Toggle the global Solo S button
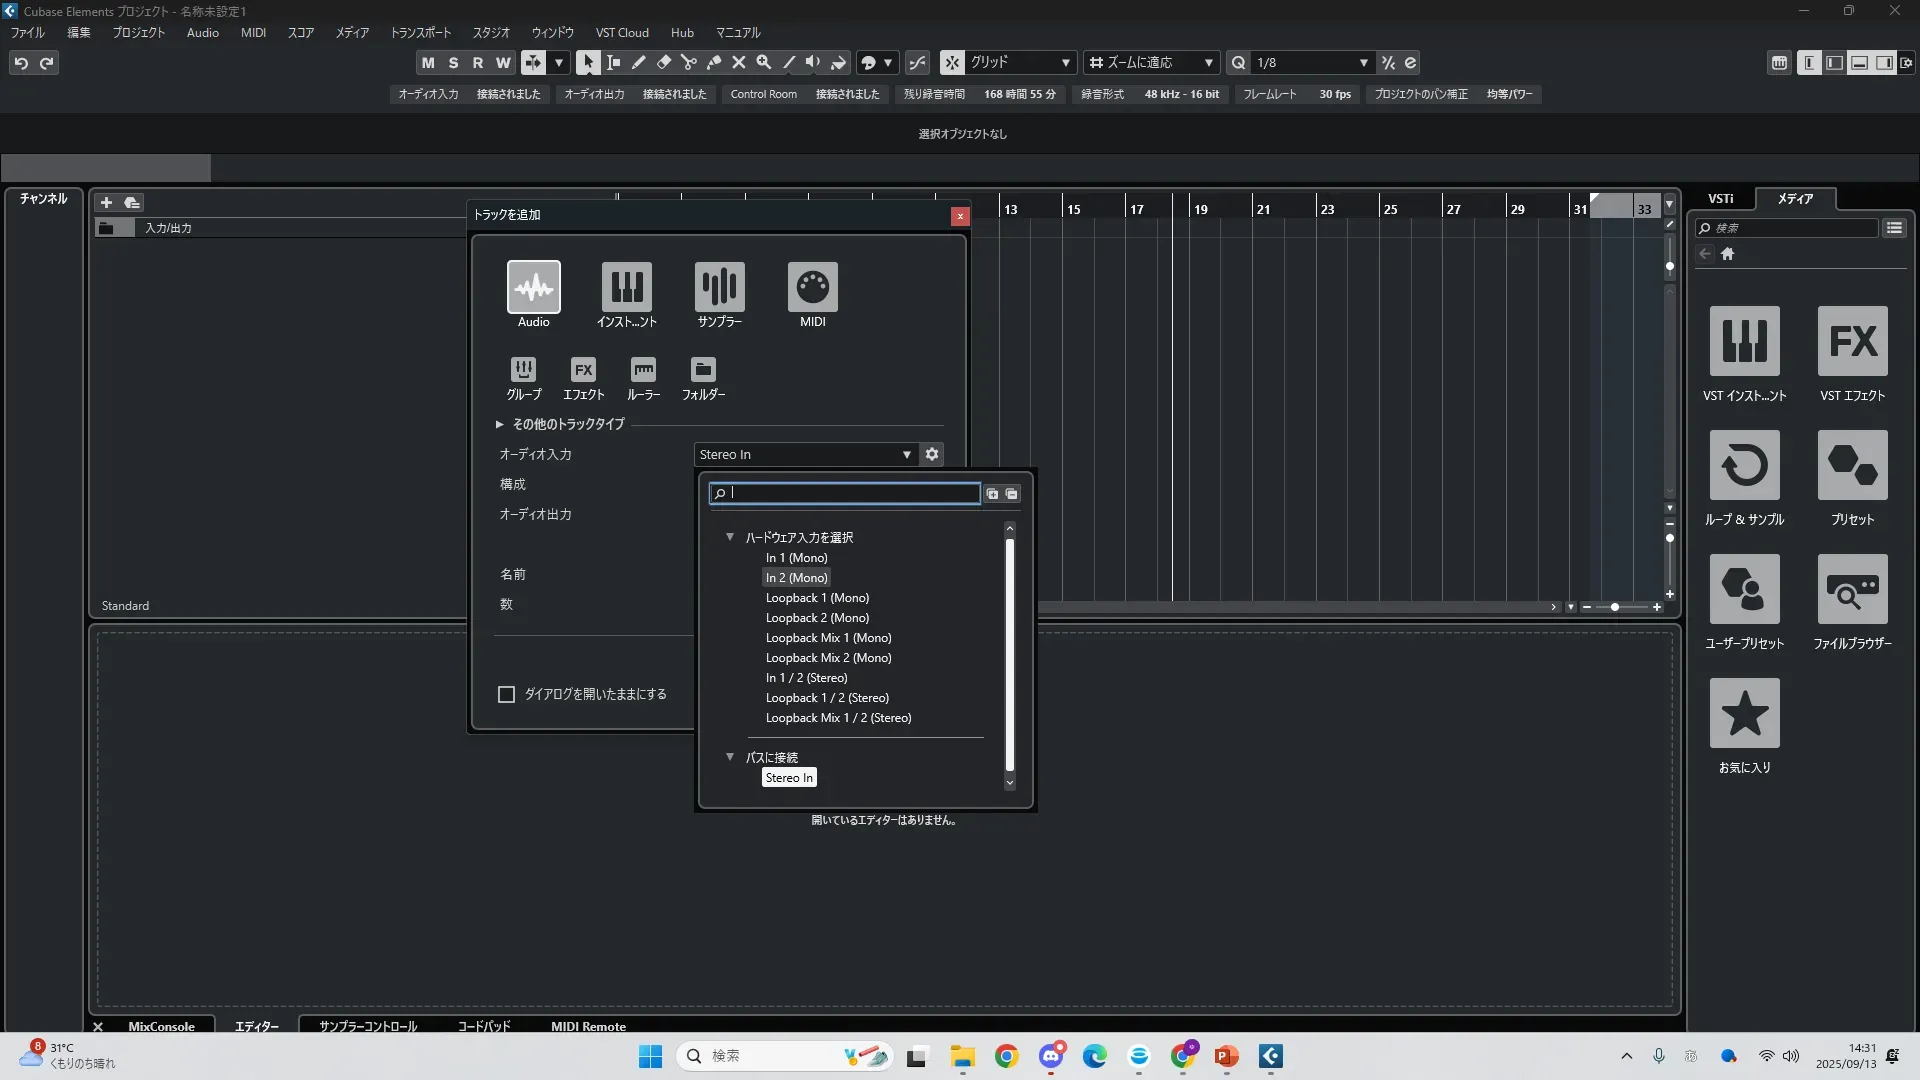The width and height of the screenshot is (1920, 1080). [x=453, y=62]
